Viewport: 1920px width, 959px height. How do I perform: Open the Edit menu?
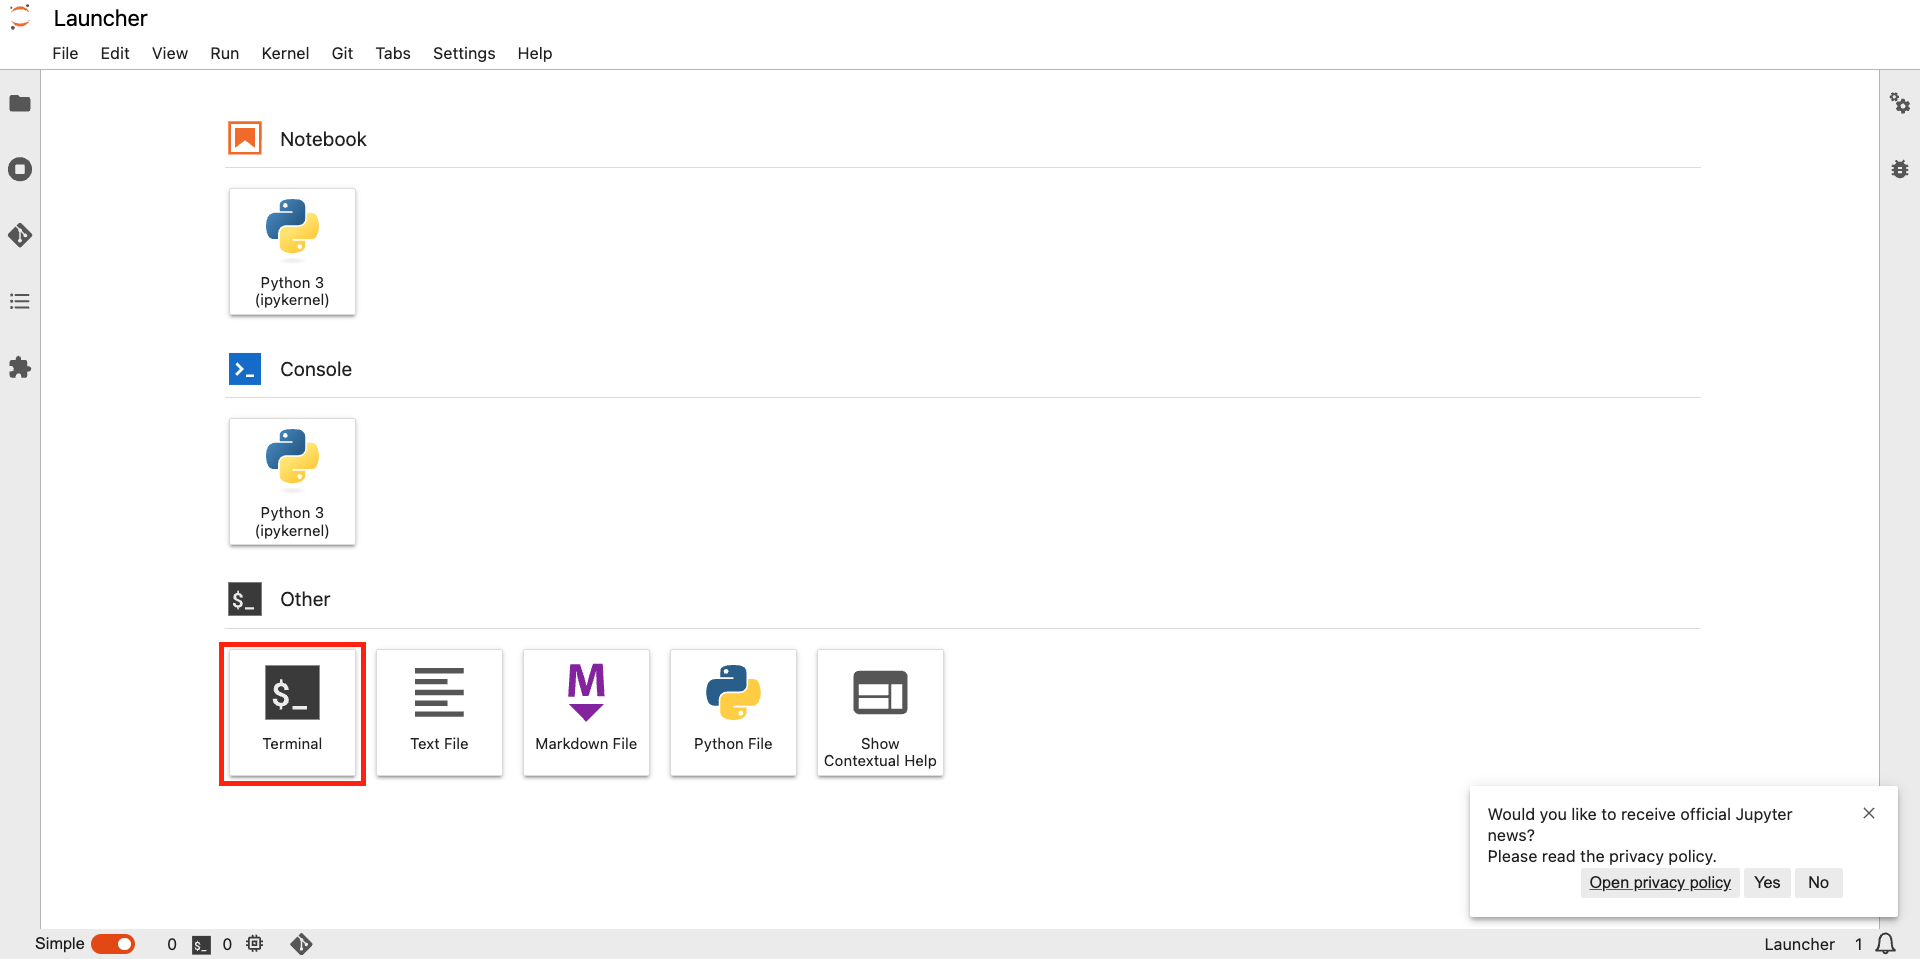click(x=115, y=53)
